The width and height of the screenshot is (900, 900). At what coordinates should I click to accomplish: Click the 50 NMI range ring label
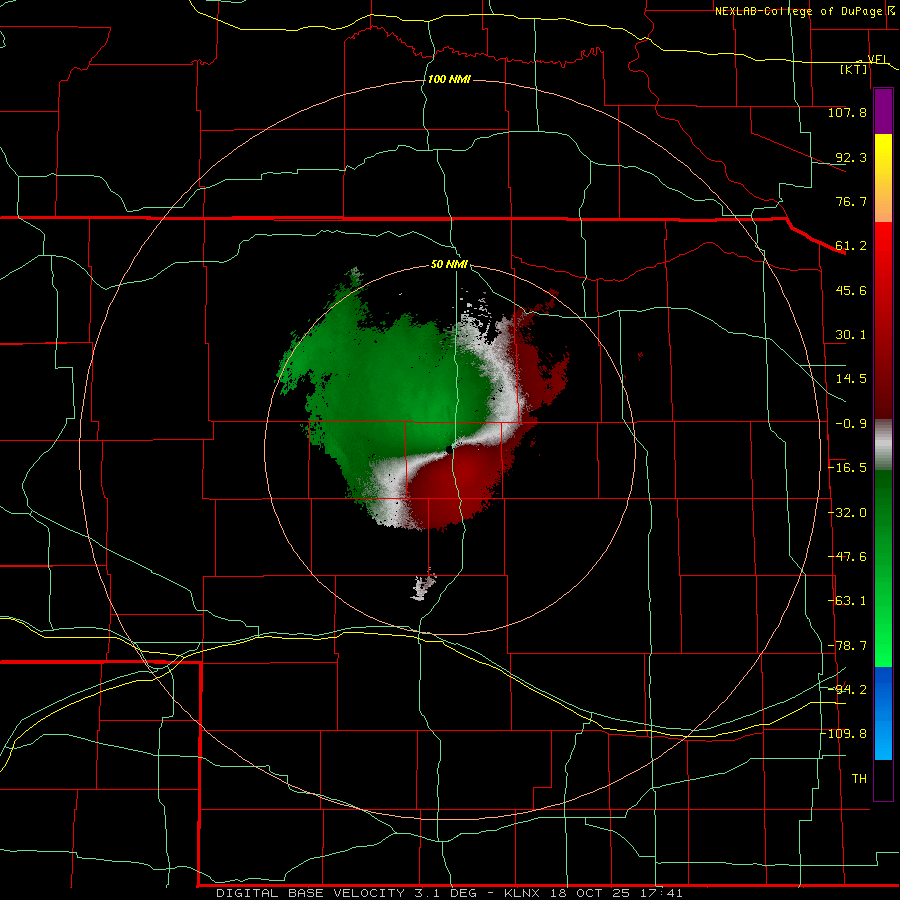[x=449, y=265]
